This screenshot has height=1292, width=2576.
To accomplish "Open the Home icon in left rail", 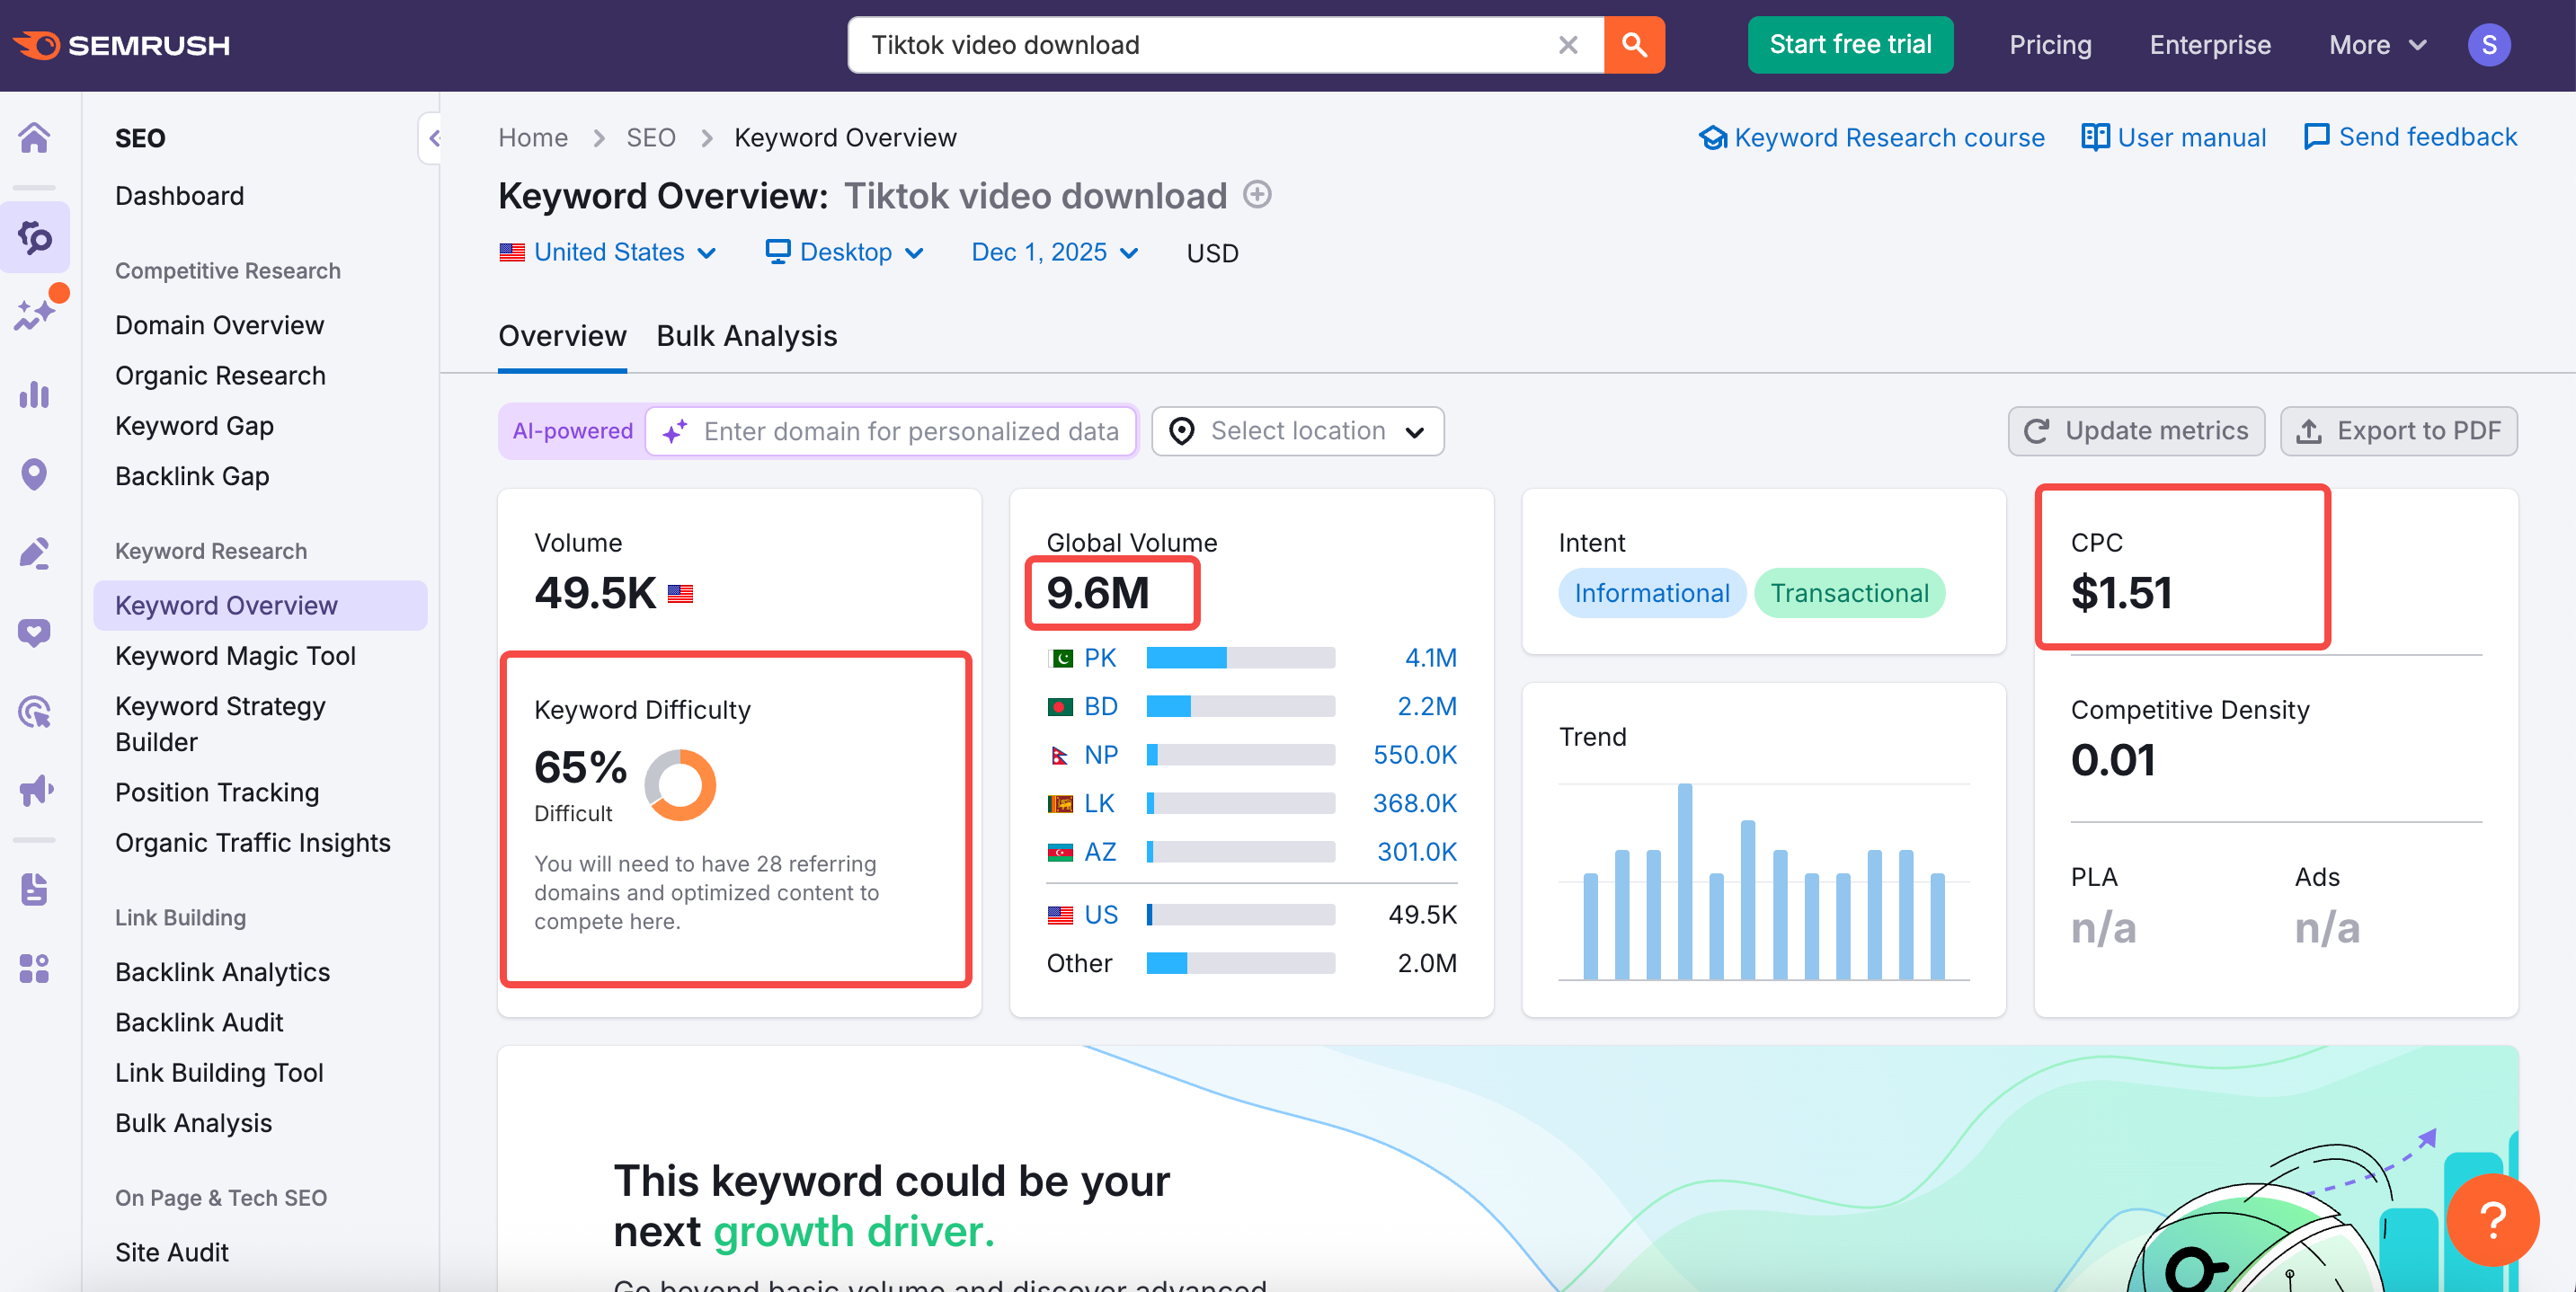I will [x=35, y=138].
